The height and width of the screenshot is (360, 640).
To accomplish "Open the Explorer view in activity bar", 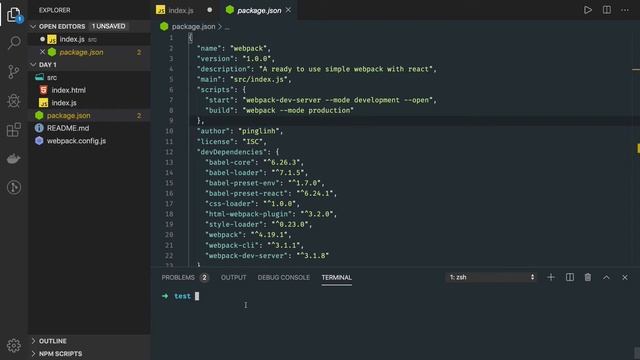I will click(14, 15).
